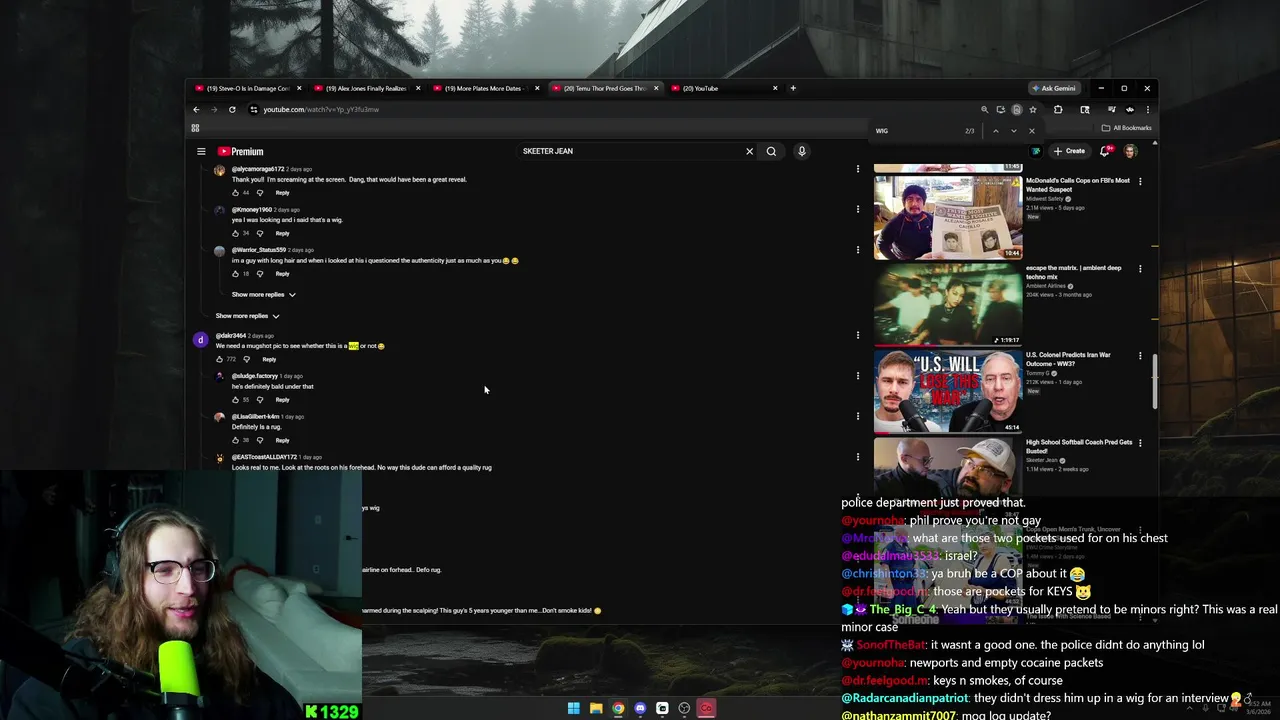This screenshot has height=720, width=1280.
Task: Like the @LisaGilbert-k4m comment
Action: [x=236, y=440]
